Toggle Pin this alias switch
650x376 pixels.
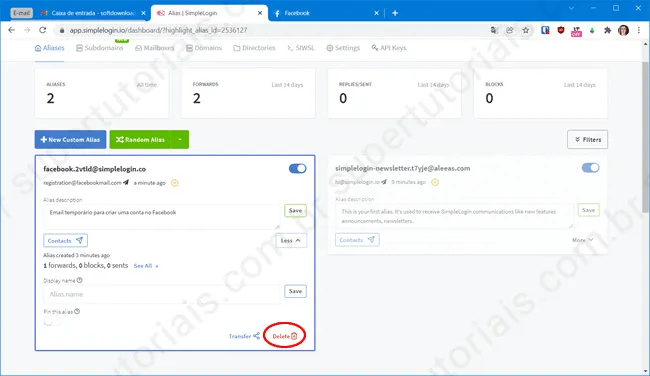[x=52, y=321]
